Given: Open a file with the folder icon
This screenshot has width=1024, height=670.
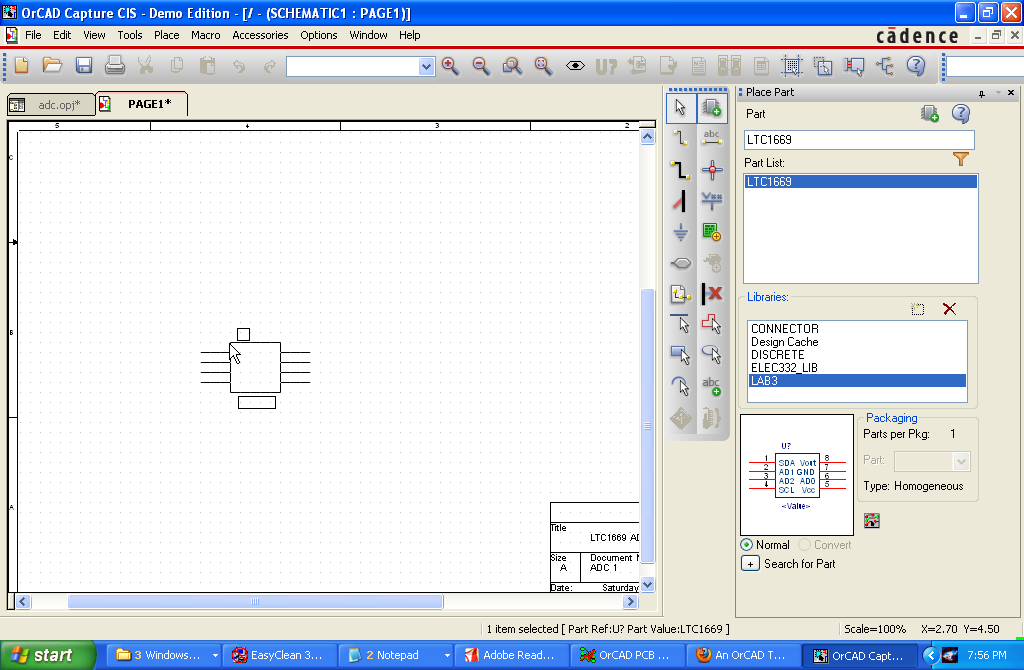Looking at the screenshot, I should [x=52, y=65].
